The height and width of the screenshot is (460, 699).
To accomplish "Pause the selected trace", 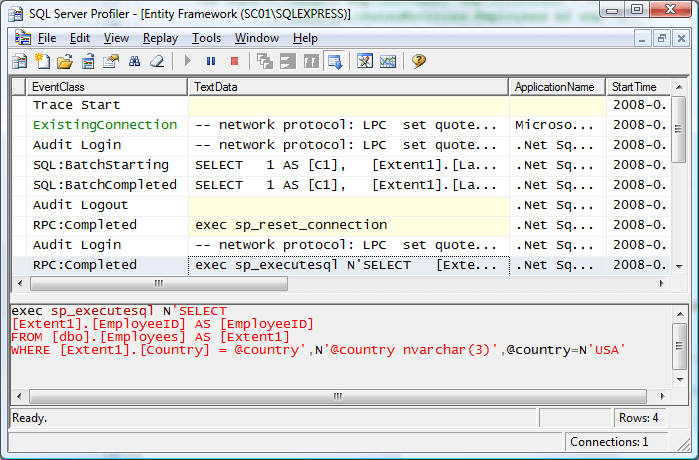I will tap(211, 61).
